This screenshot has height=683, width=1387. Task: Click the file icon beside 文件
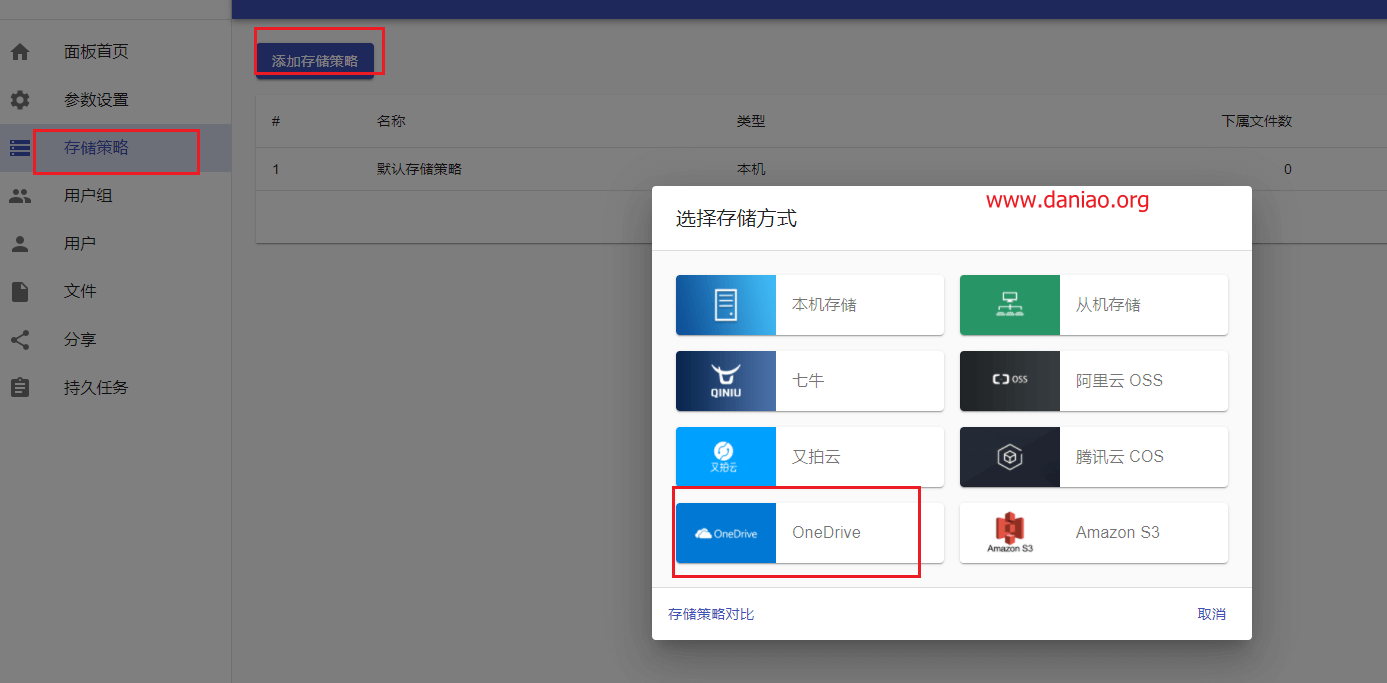coord(20,292)
